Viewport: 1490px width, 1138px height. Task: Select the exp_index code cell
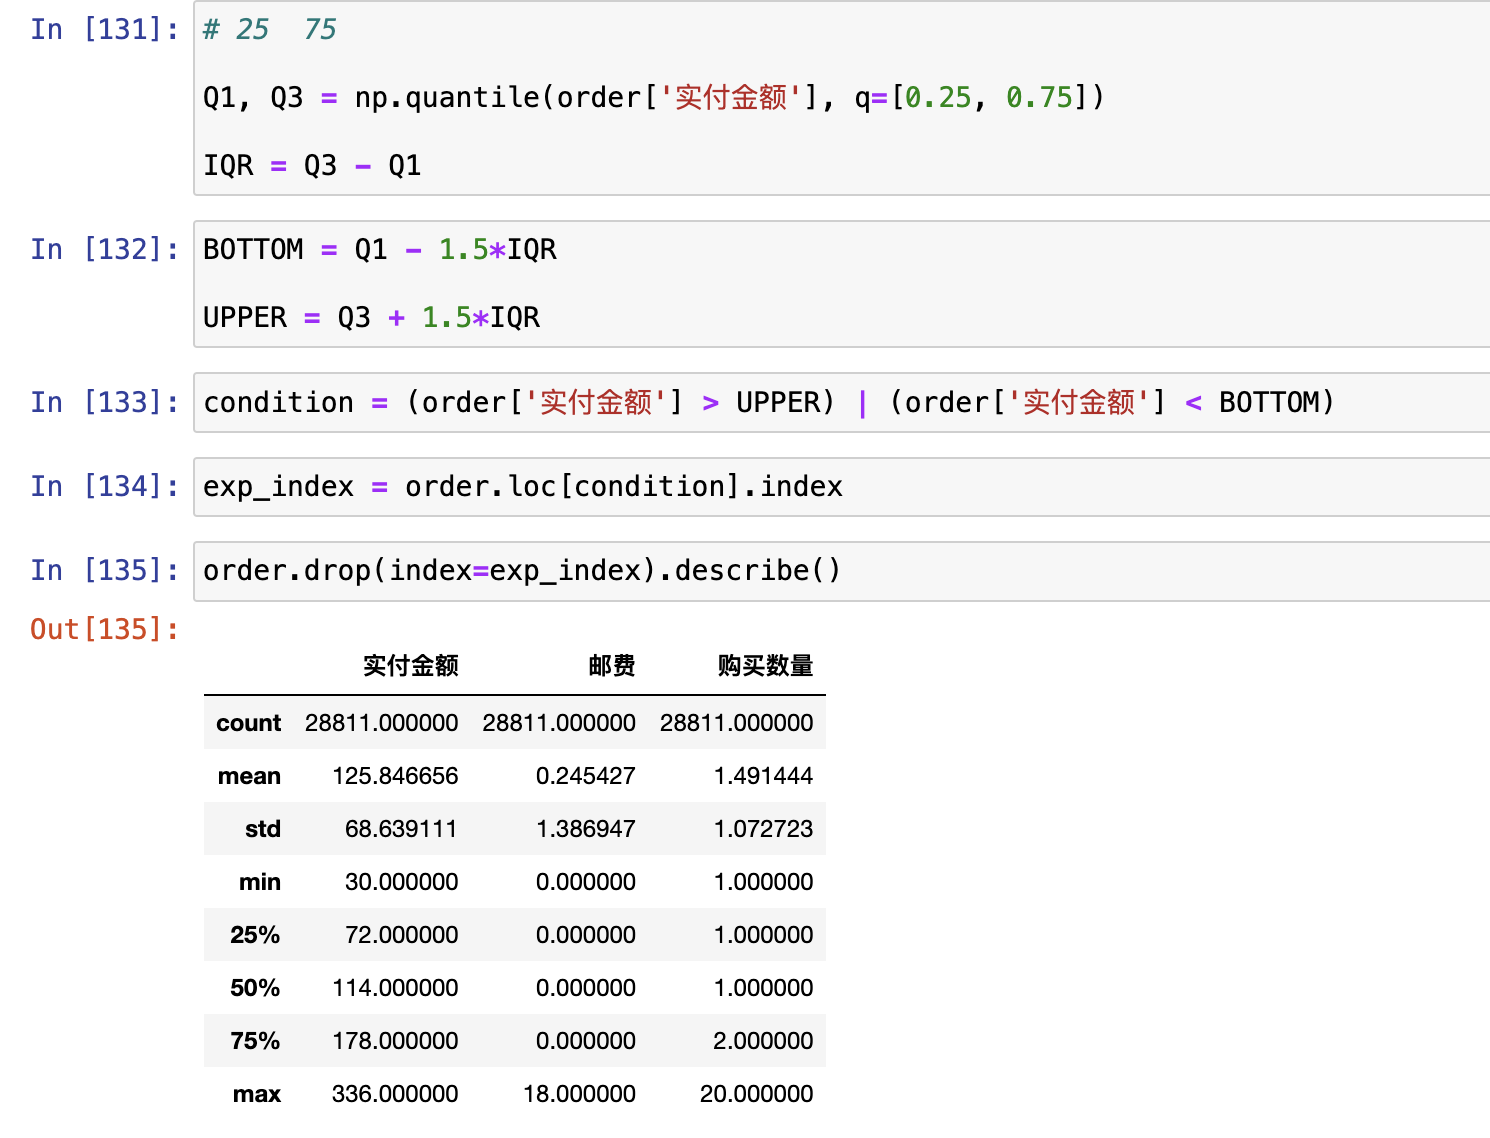click(x=522, y=487)
